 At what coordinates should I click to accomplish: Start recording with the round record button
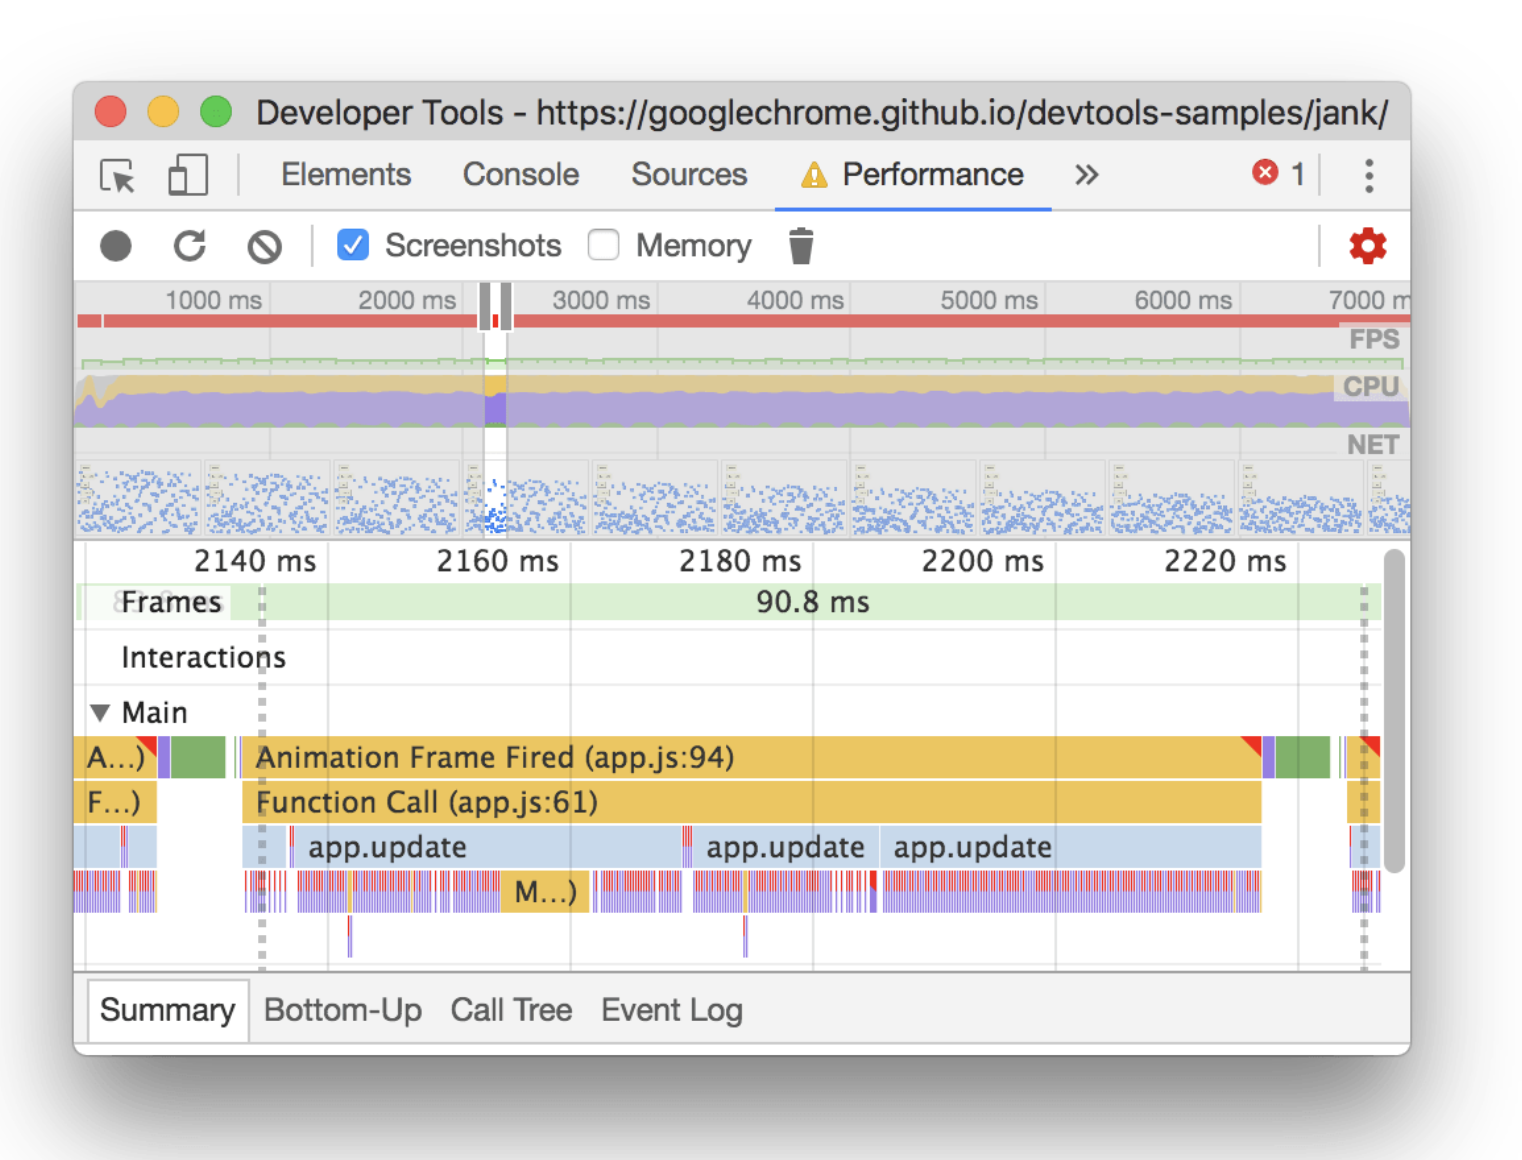point(116,246)
